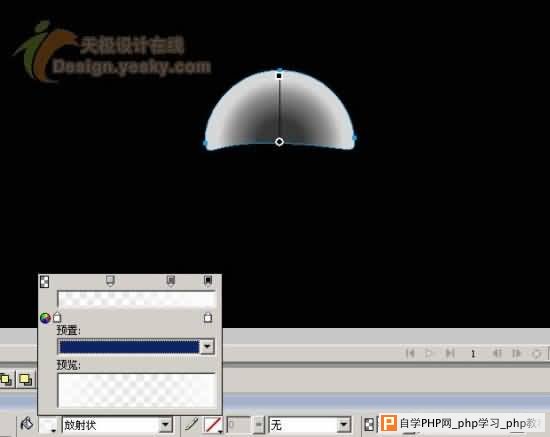Screen dimensions: 550x437
Task: Click the stroke color swatch with red slash
Action: (x=213, y=425)
